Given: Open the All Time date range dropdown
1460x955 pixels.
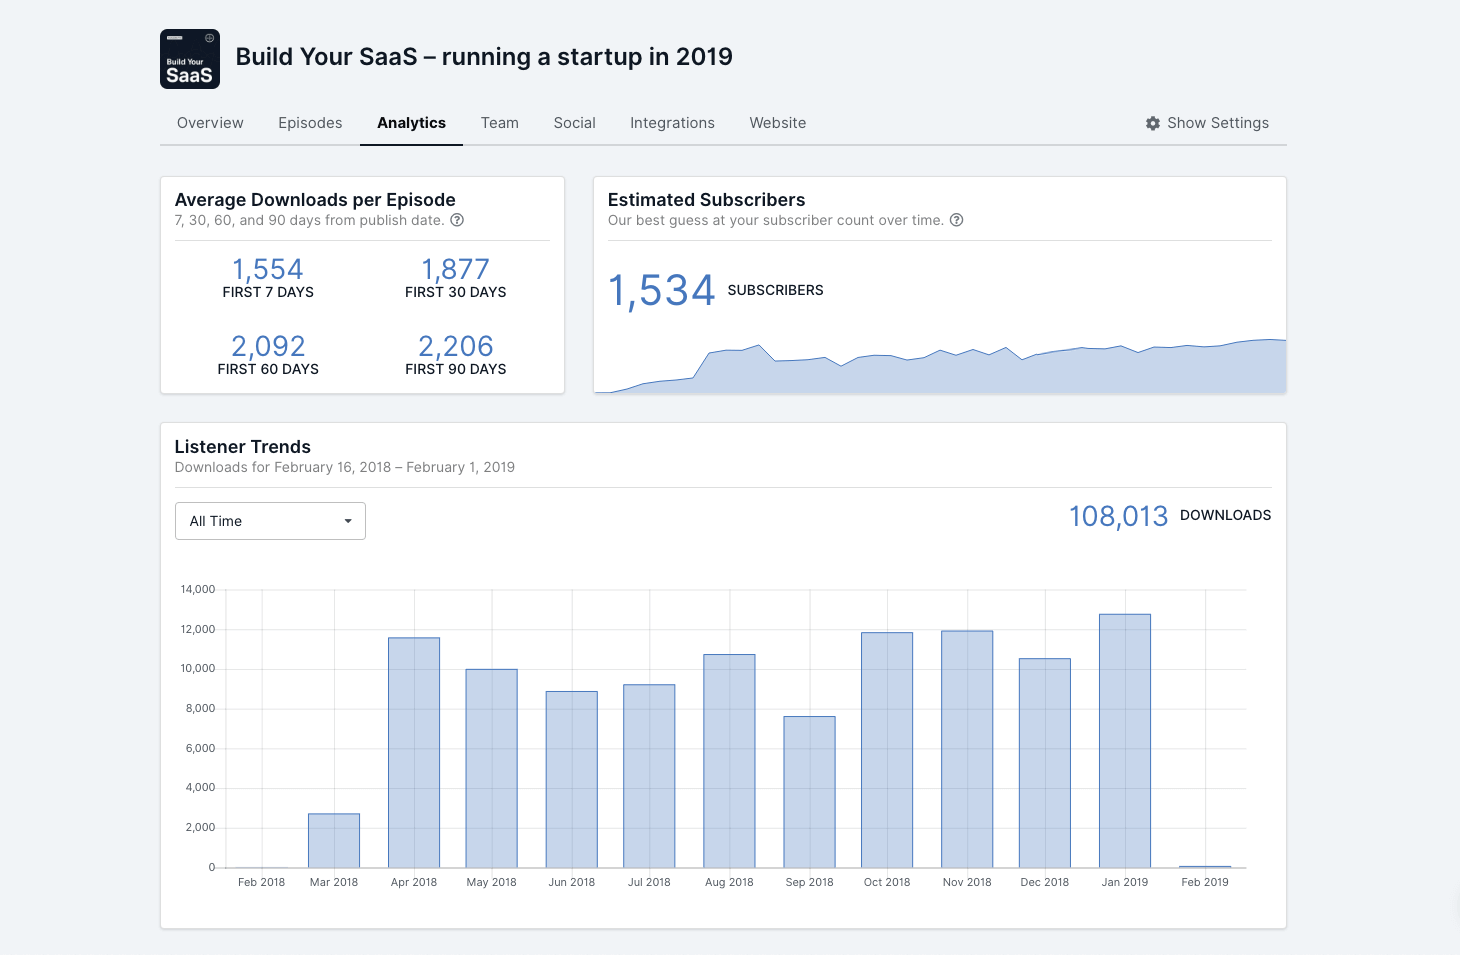Looking at the screenshot, I should tap(270, 521).
